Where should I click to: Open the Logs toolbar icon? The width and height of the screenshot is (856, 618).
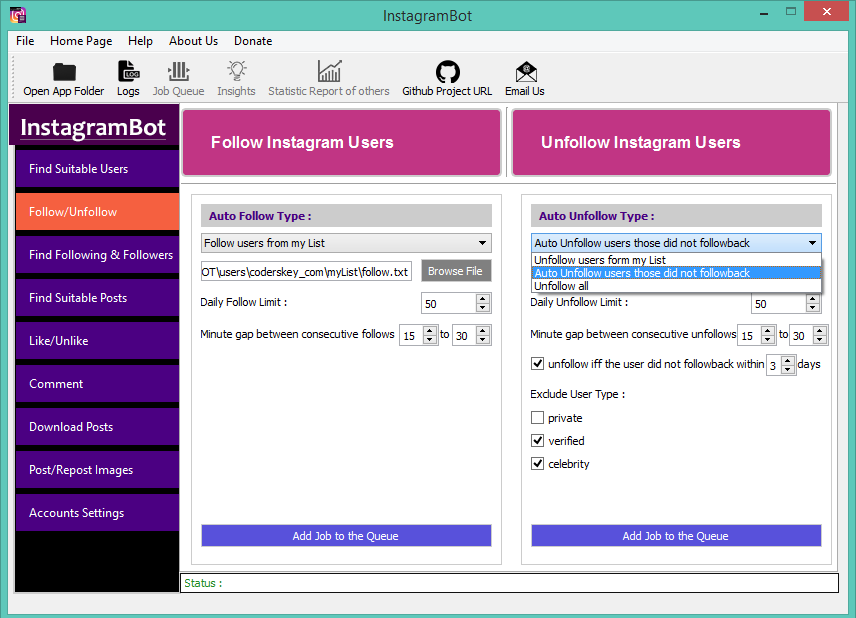(x=128, y=72)
